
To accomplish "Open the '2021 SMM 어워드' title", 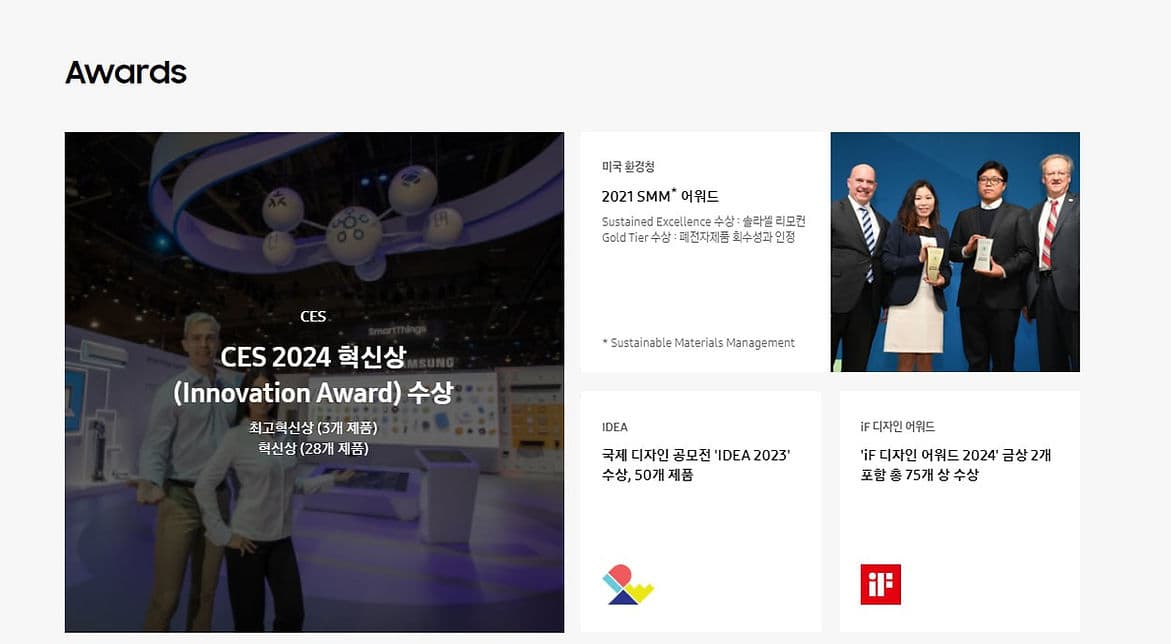I will pyautogui.click(x=660, y=196).
